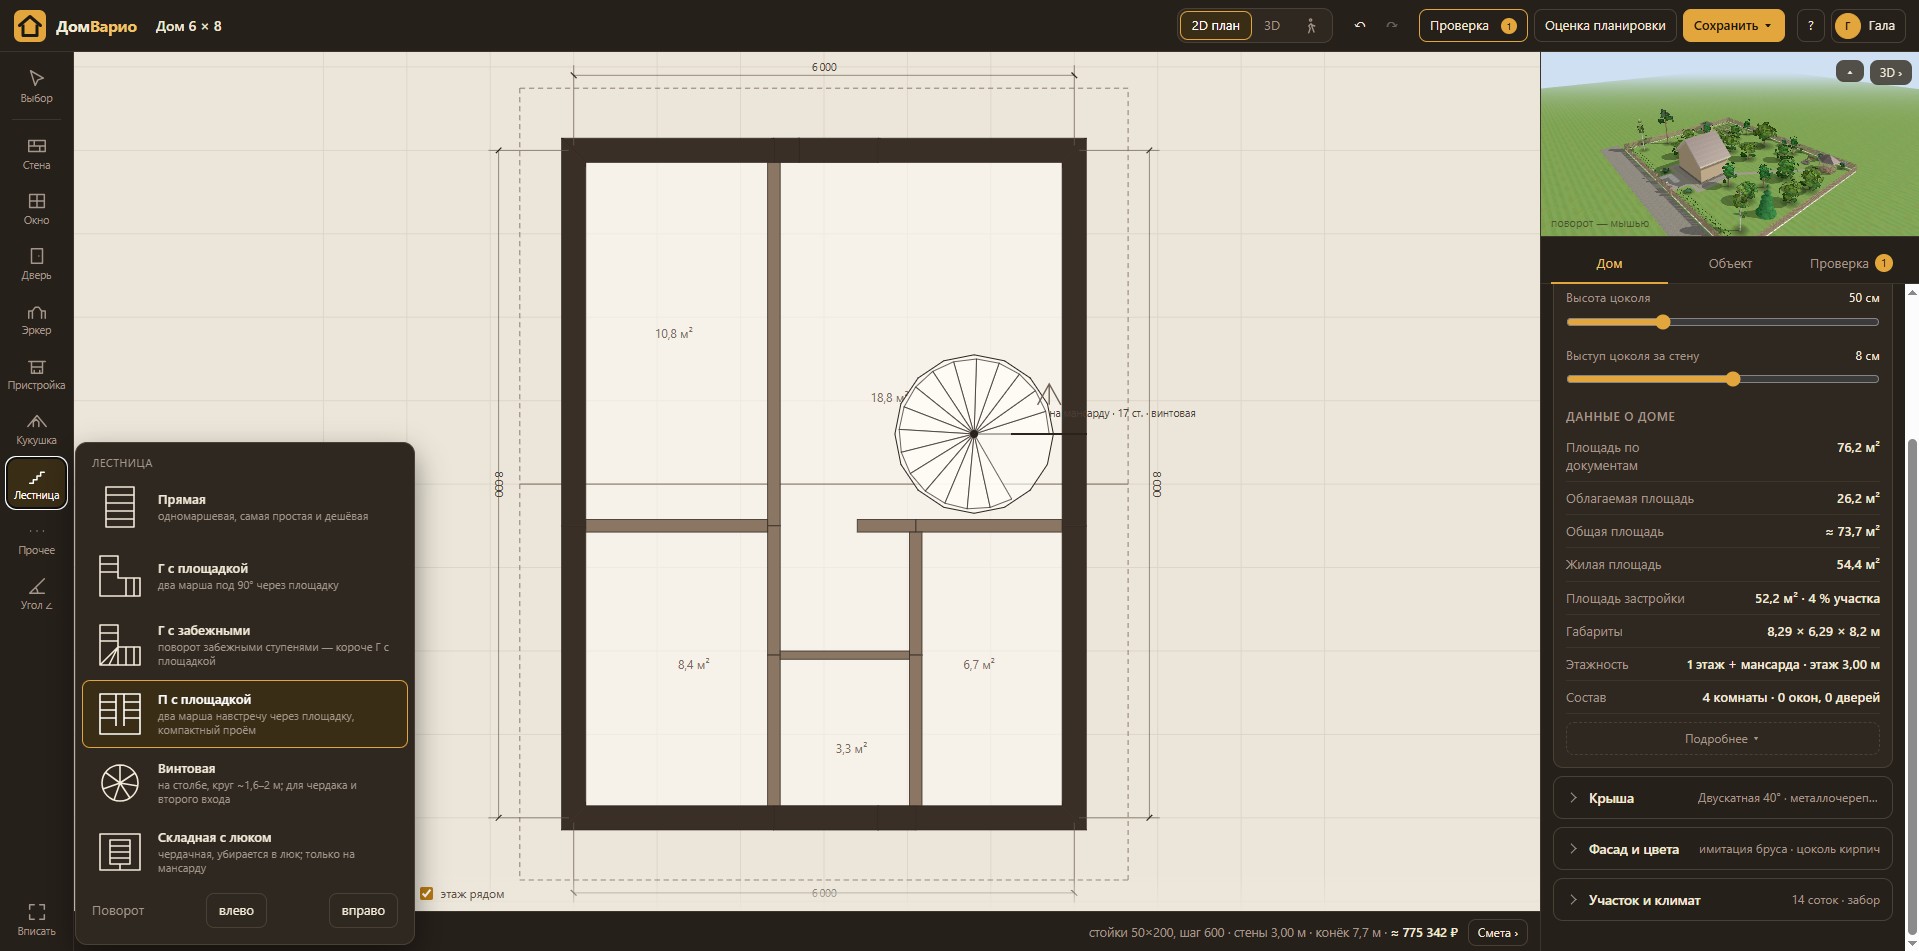This screenshot has height=951, width=1919.
Task: Rotate staircase вправо
Action: coord(363,911)
